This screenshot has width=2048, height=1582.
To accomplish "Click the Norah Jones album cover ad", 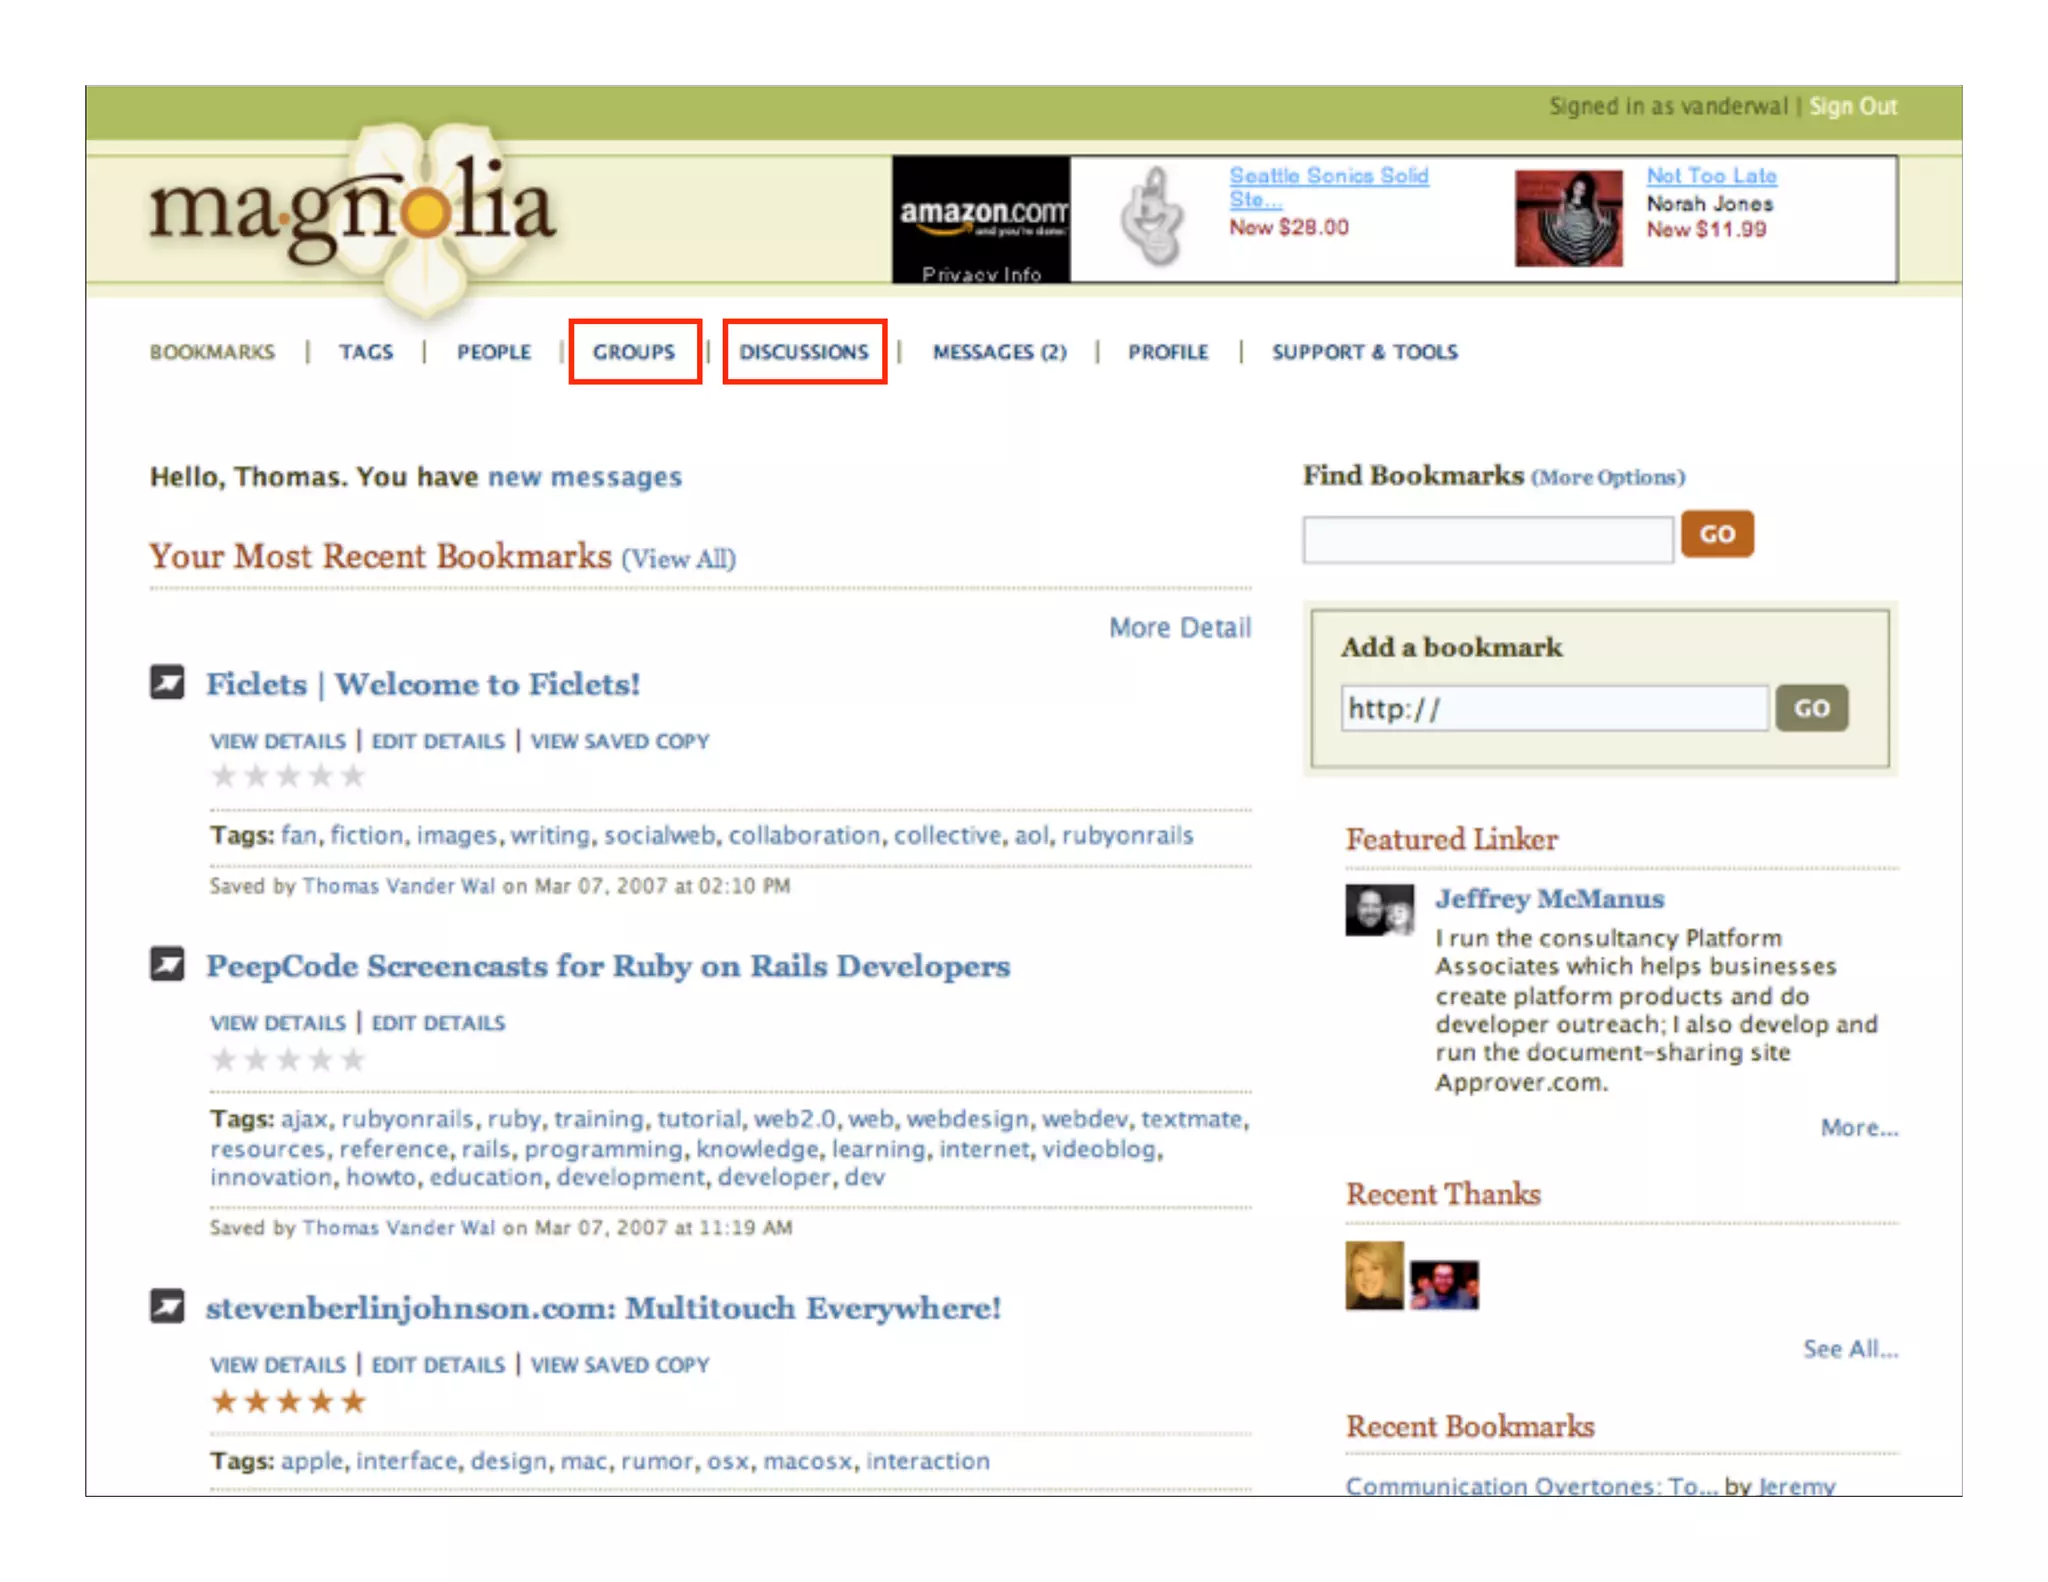I will (1567, 218).
